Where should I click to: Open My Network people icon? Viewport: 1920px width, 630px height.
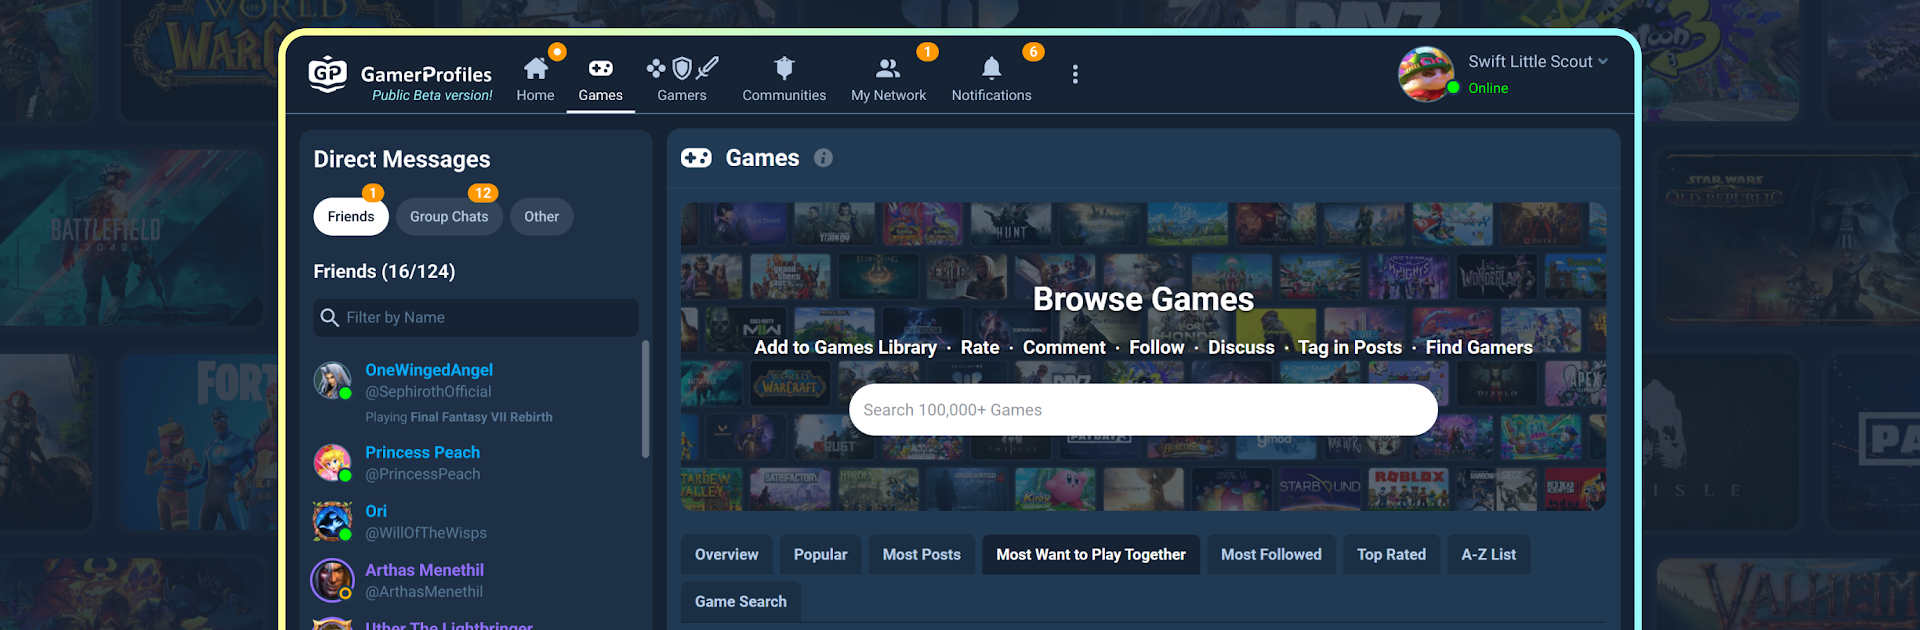point(888,68)
